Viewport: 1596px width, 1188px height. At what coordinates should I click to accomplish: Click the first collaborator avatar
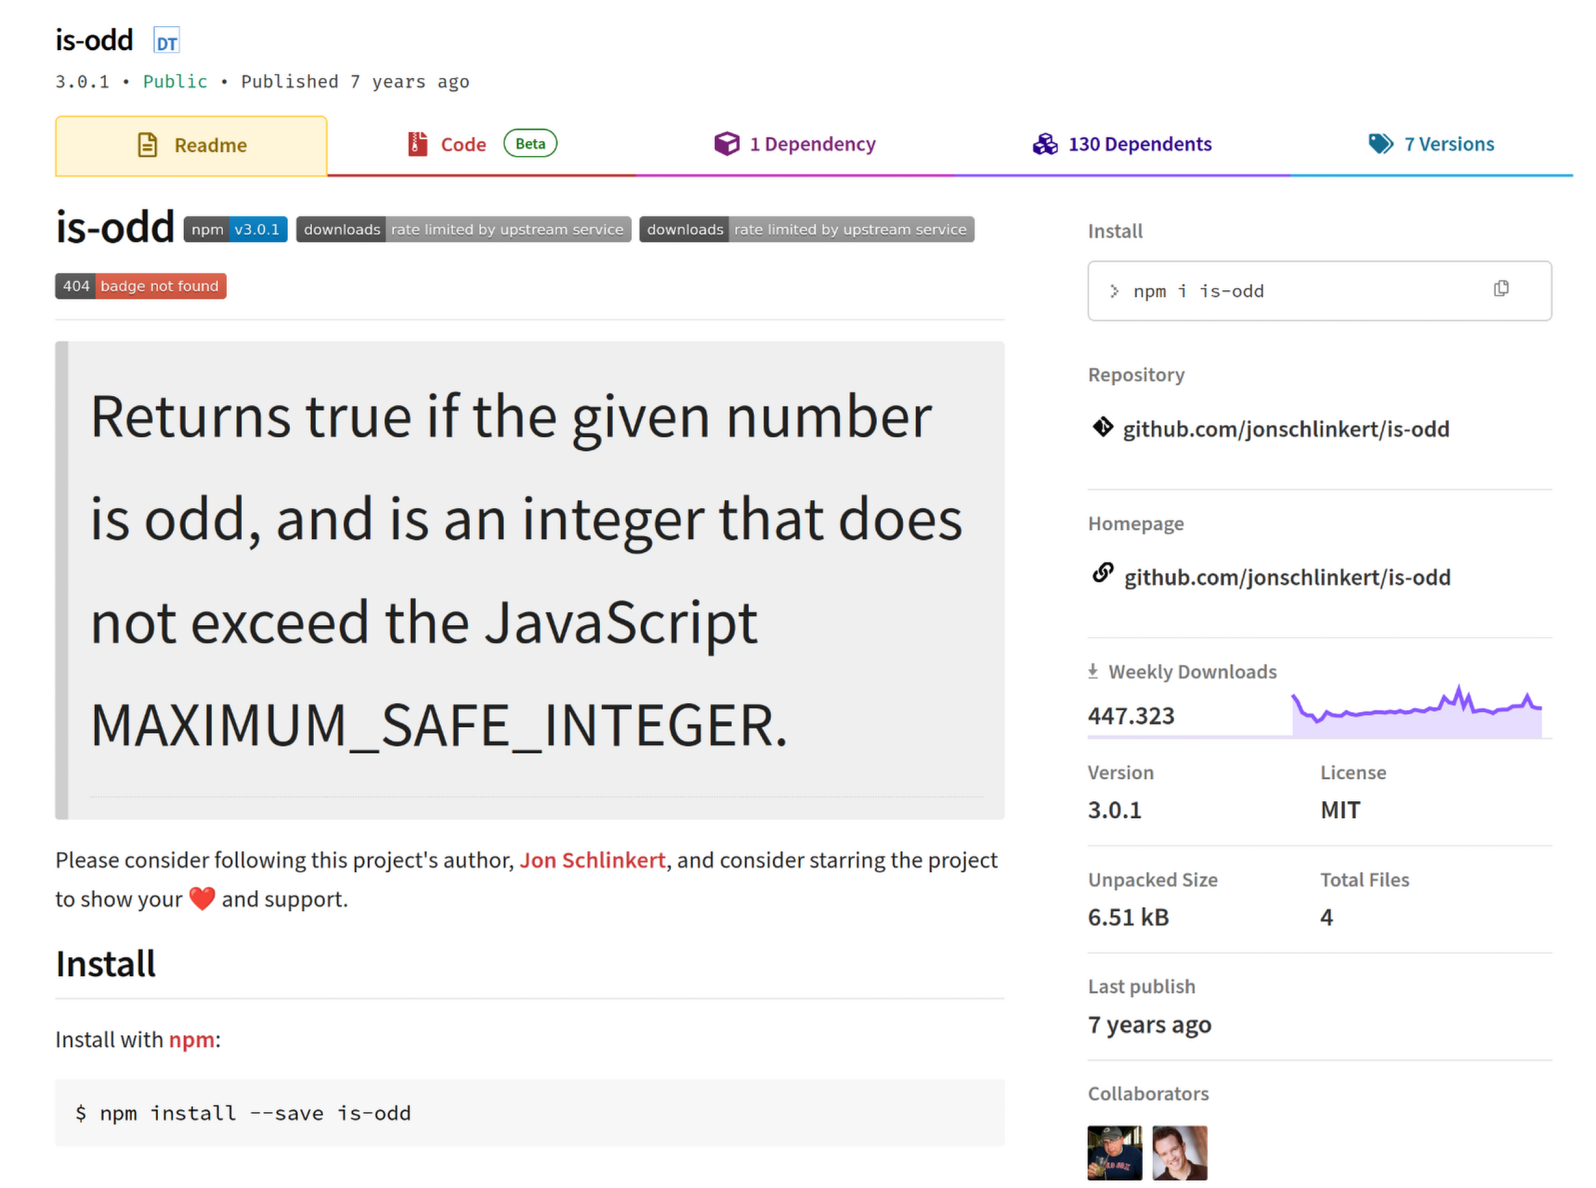pyautogui.click(x=1114, y=1153)
